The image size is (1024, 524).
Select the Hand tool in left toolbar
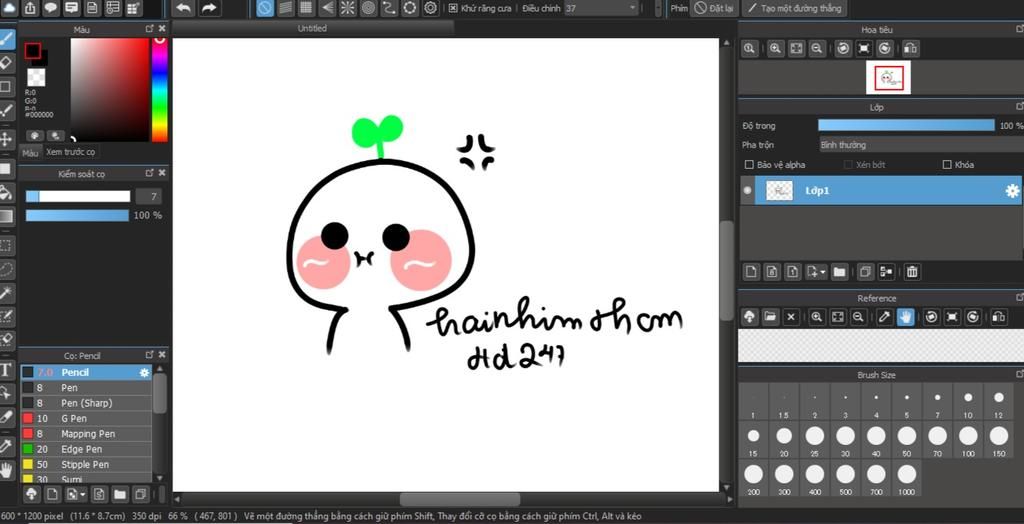(7, 469)
